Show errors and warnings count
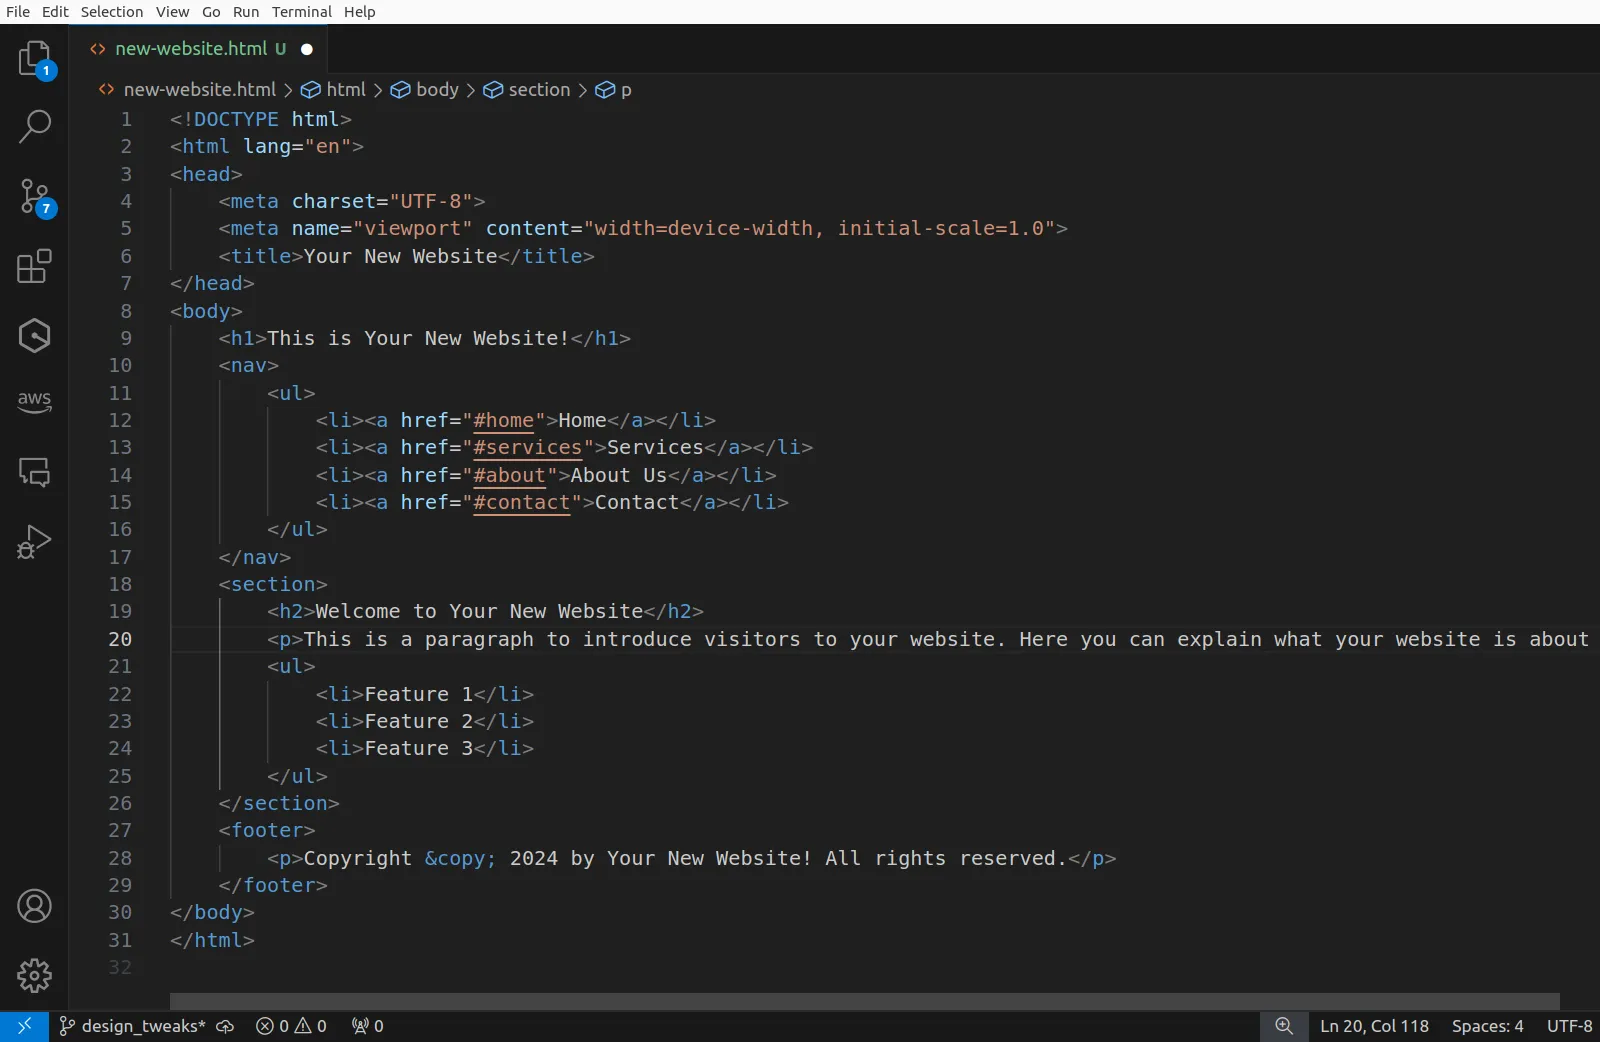 291,1026
